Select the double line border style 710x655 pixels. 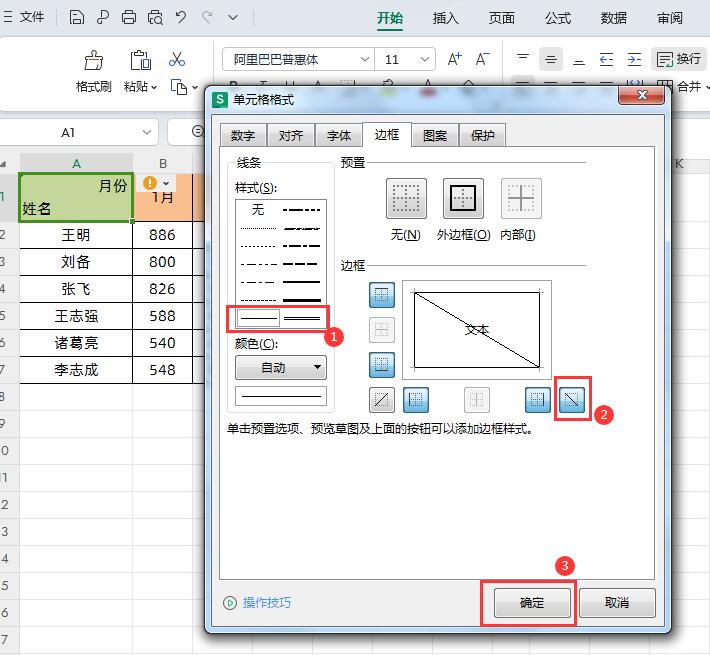(x=301, y=317)
